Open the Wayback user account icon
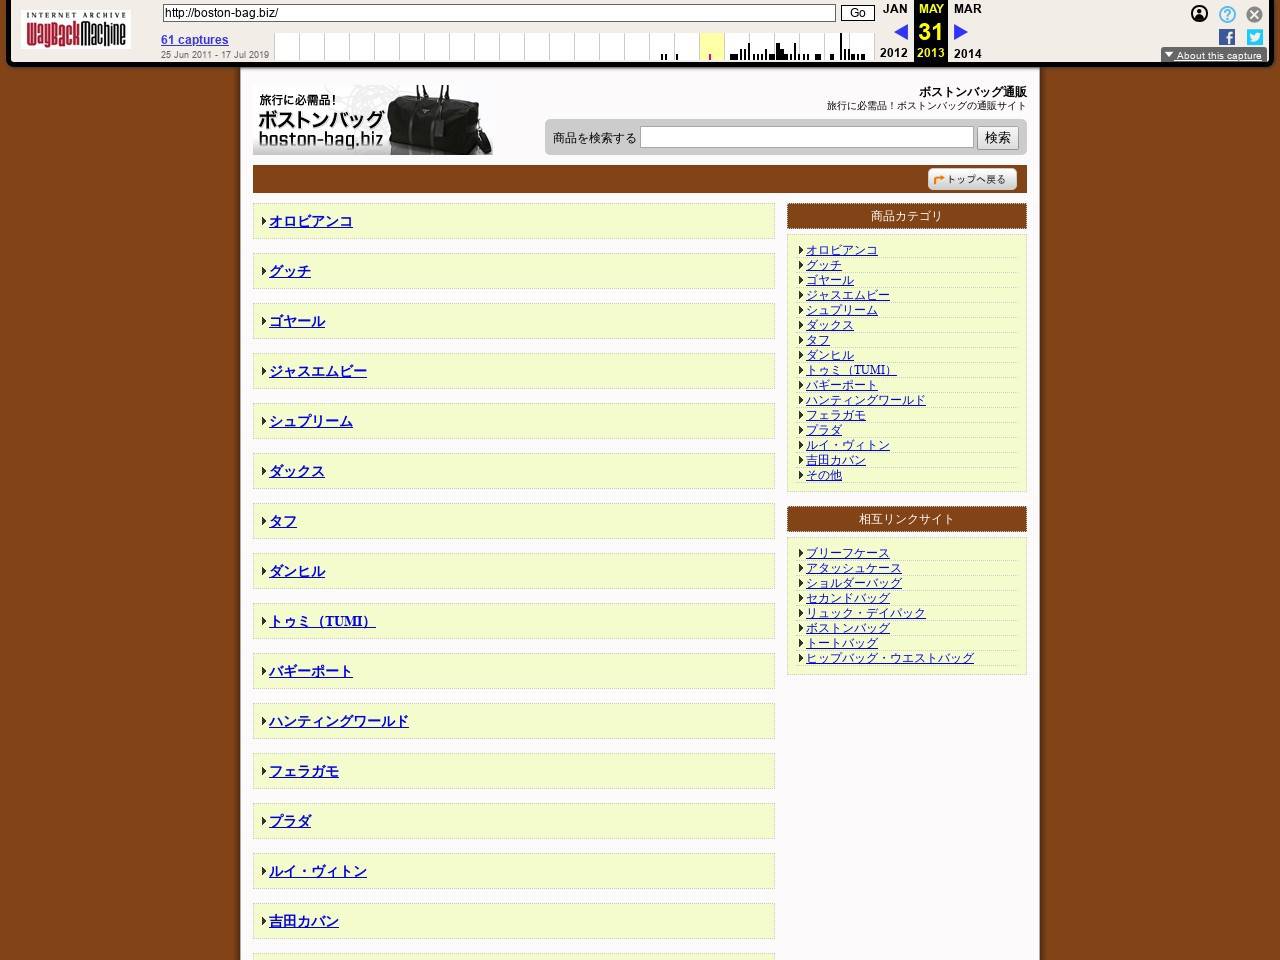 (1199, 14)
